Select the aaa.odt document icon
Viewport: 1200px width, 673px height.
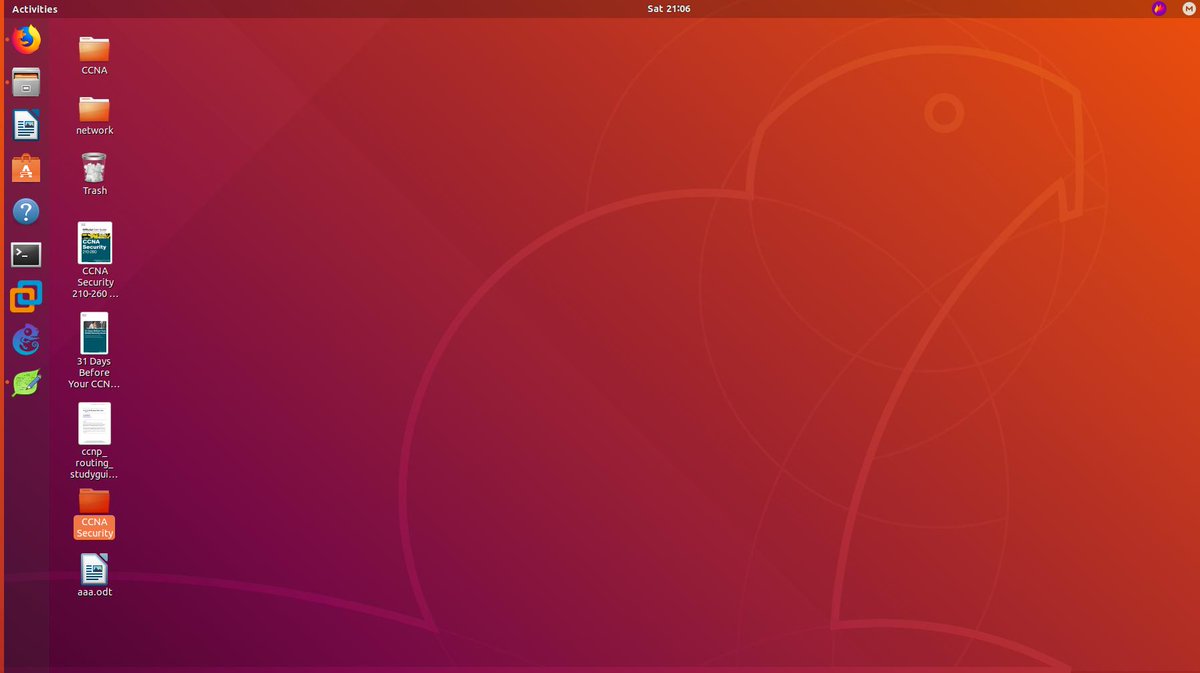pyautogui.click(x=94, y=569)
